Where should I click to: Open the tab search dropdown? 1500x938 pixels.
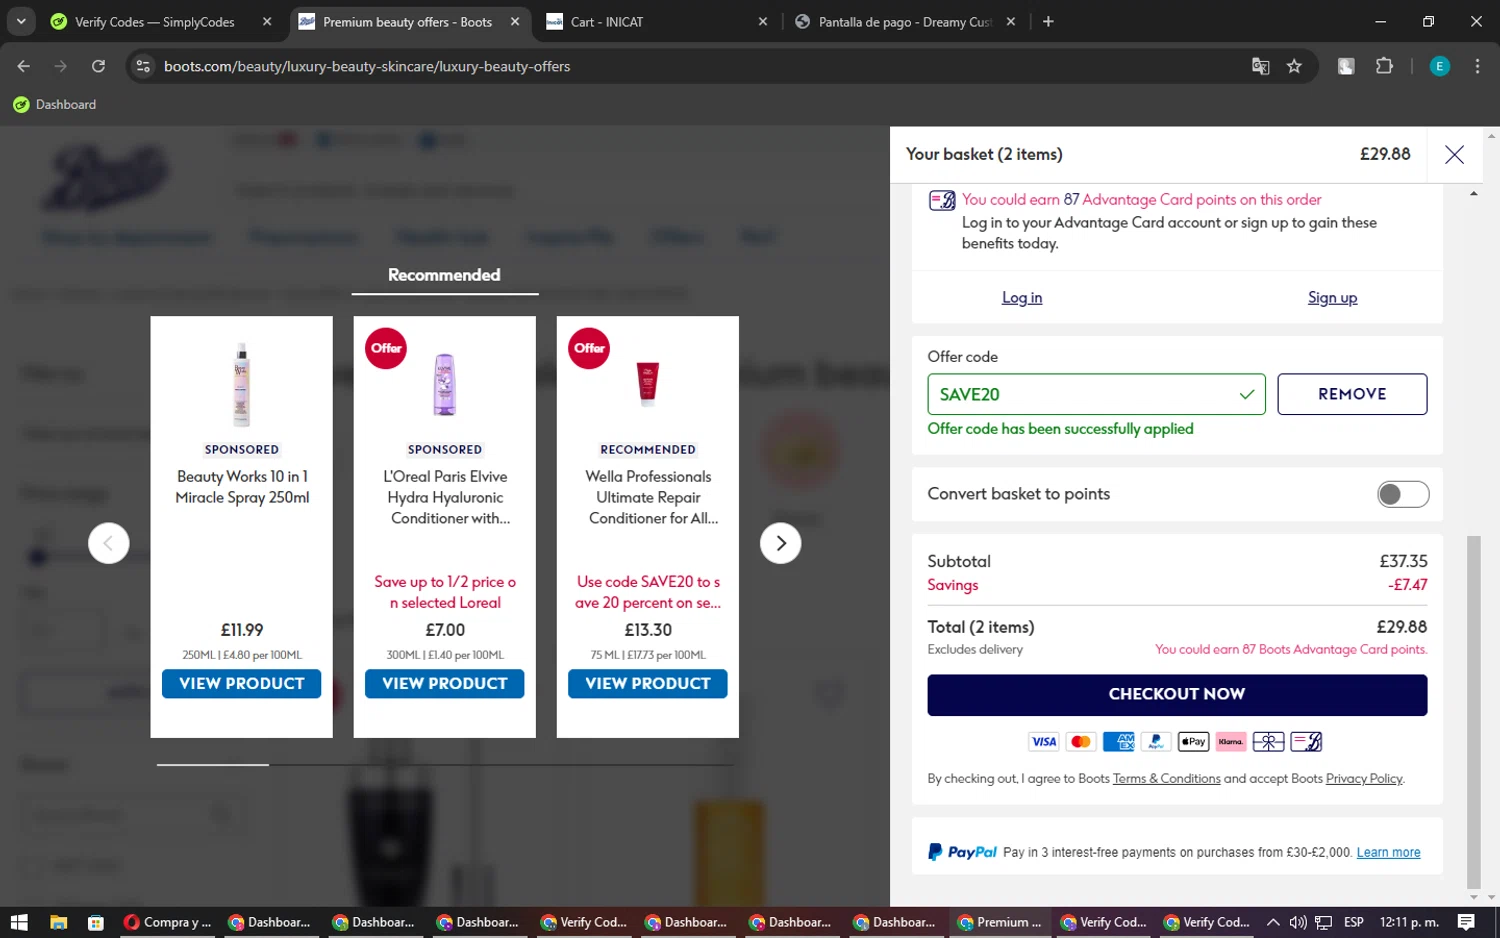(x=21, y=22)
